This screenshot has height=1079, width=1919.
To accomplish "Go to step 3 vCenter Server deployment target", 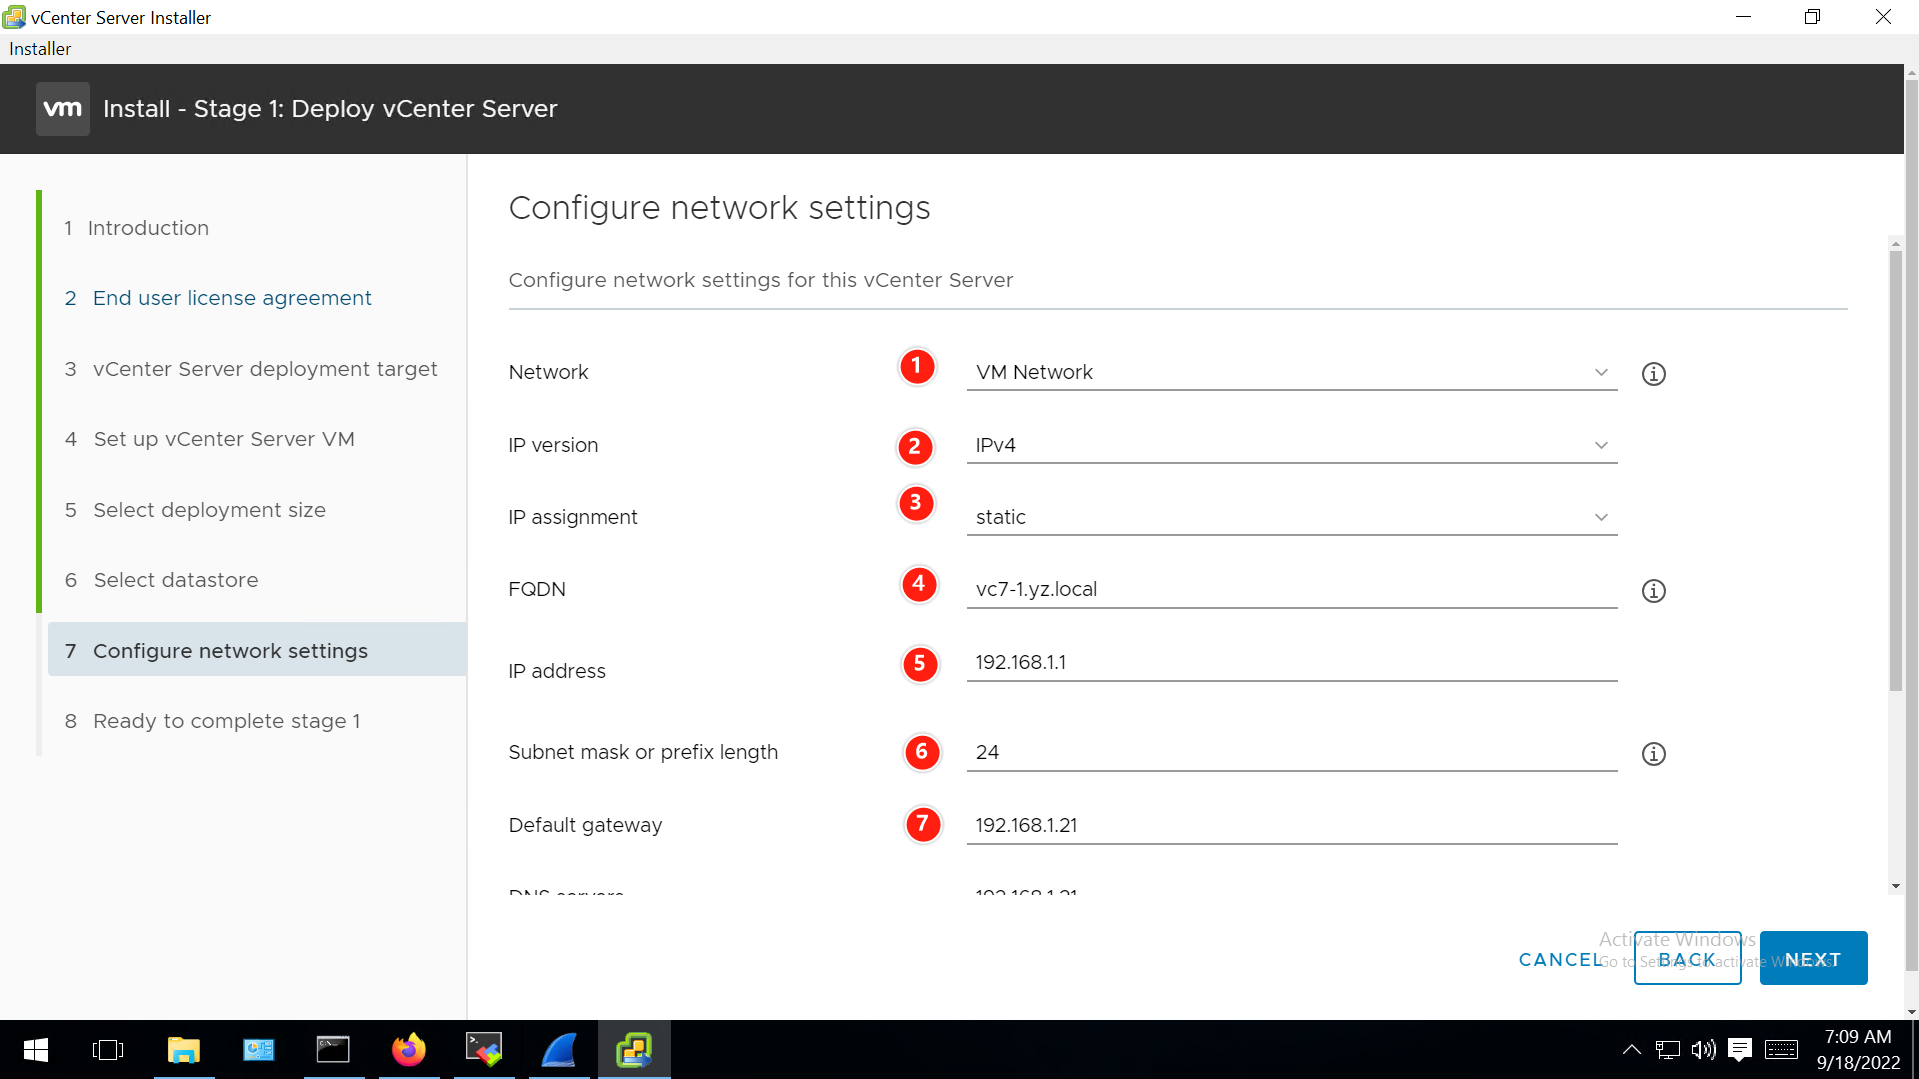I will (x=251, y=369).
